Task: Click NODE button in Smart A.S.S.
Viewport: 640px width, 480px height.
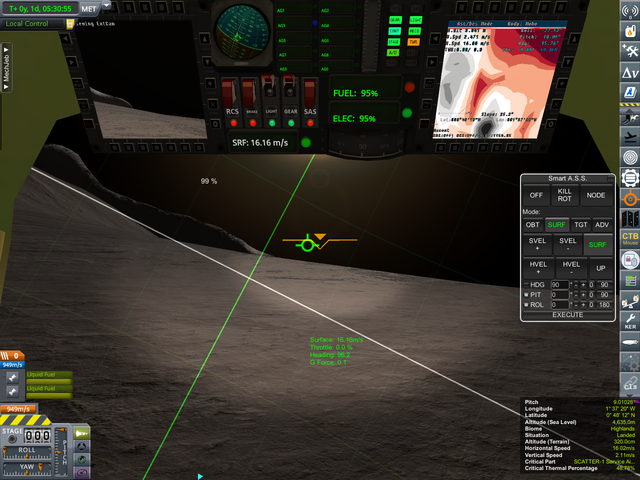Action: point(596,196)
